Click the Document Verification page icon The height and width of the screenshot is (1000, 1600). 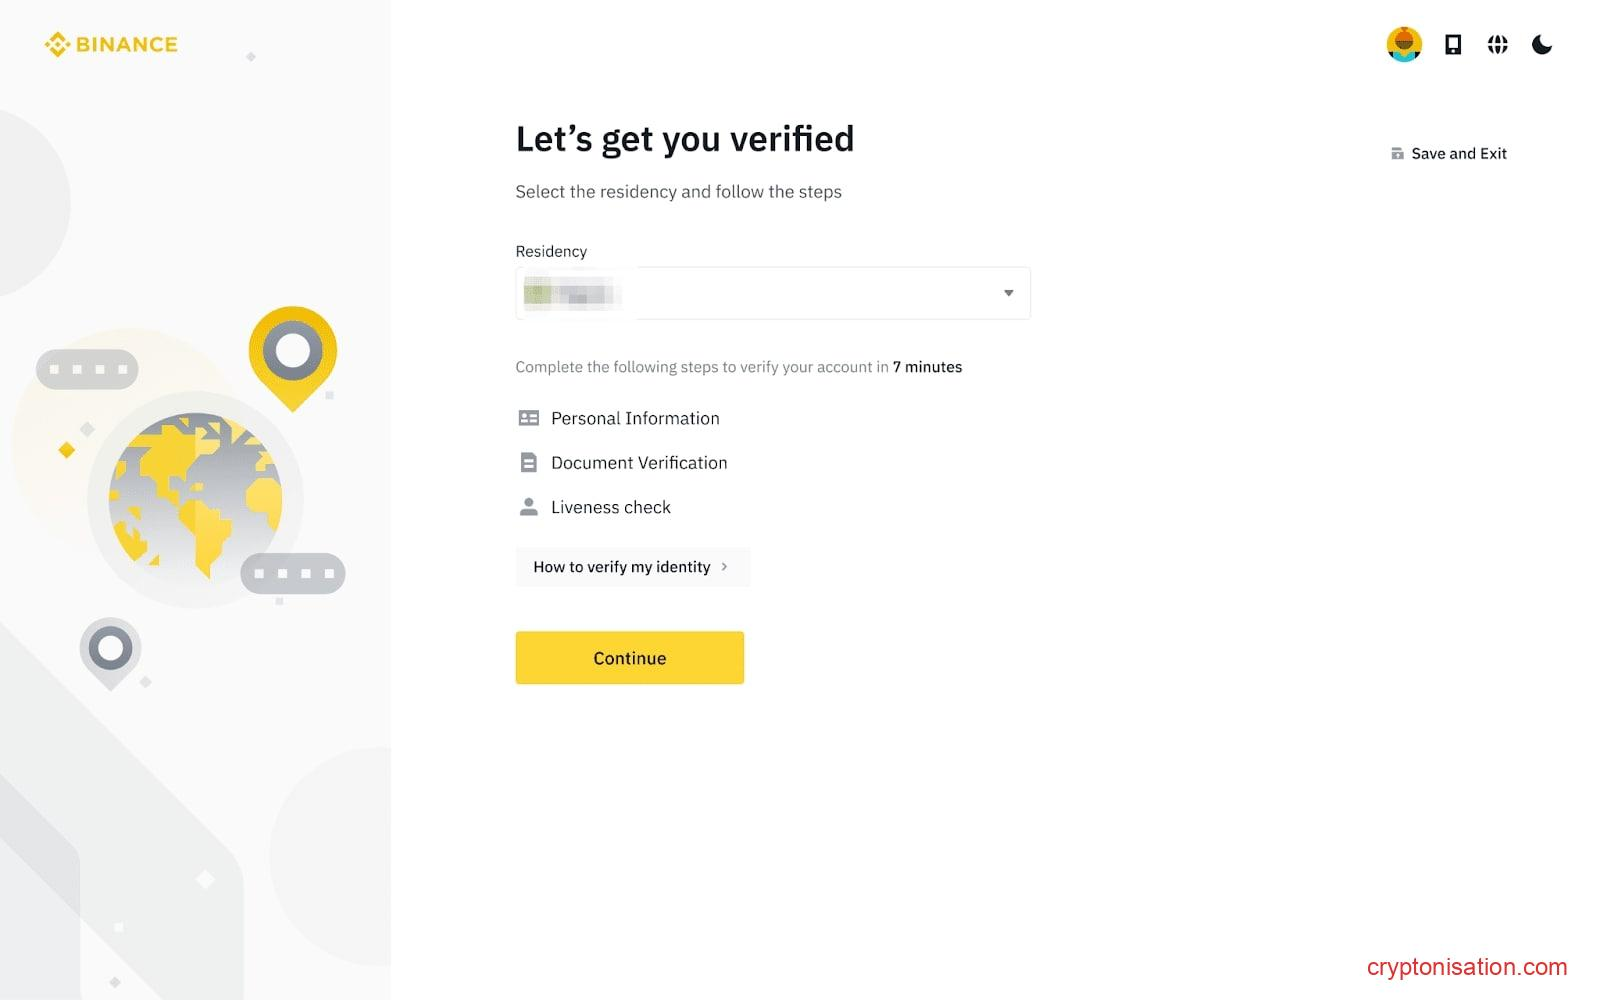pos(528,463)
